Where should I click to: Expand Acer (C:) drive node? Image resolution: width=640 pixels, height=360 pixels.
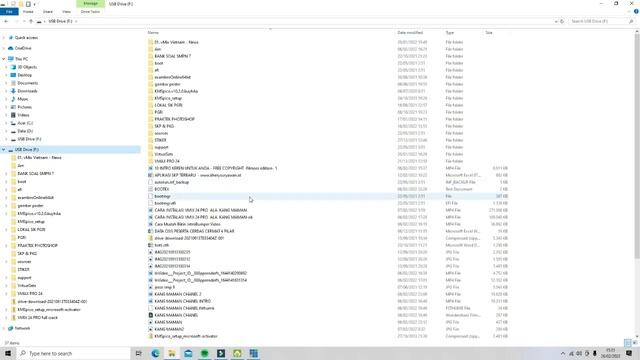coord(7,123)
